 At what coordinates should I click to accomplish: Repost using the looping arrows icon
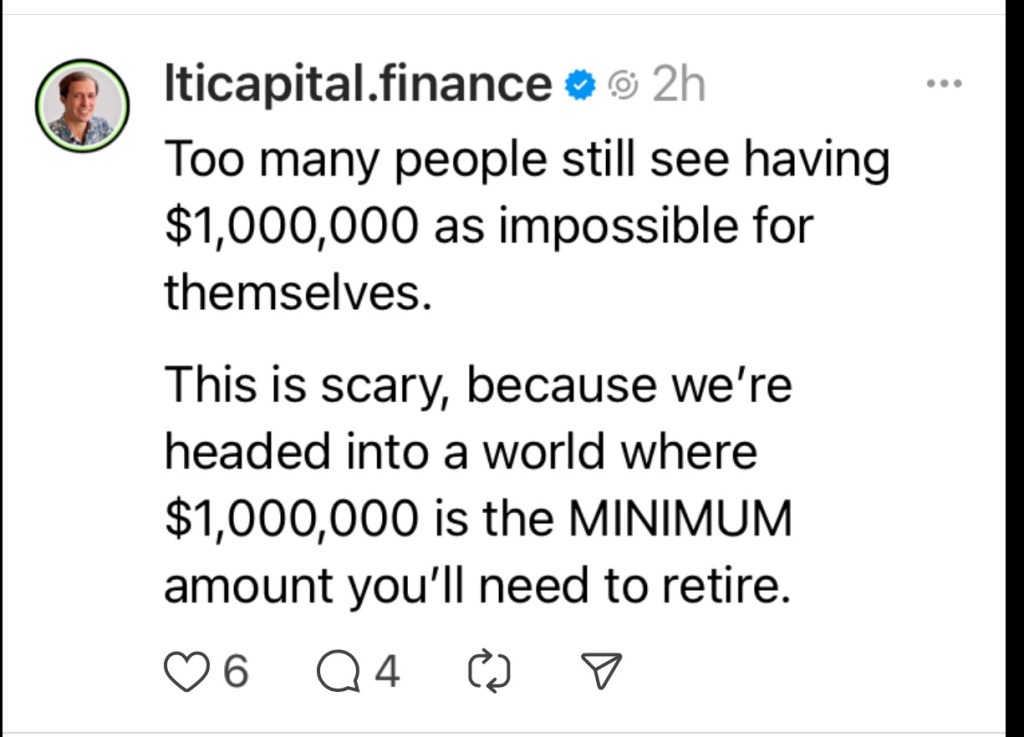click(489, 672)
